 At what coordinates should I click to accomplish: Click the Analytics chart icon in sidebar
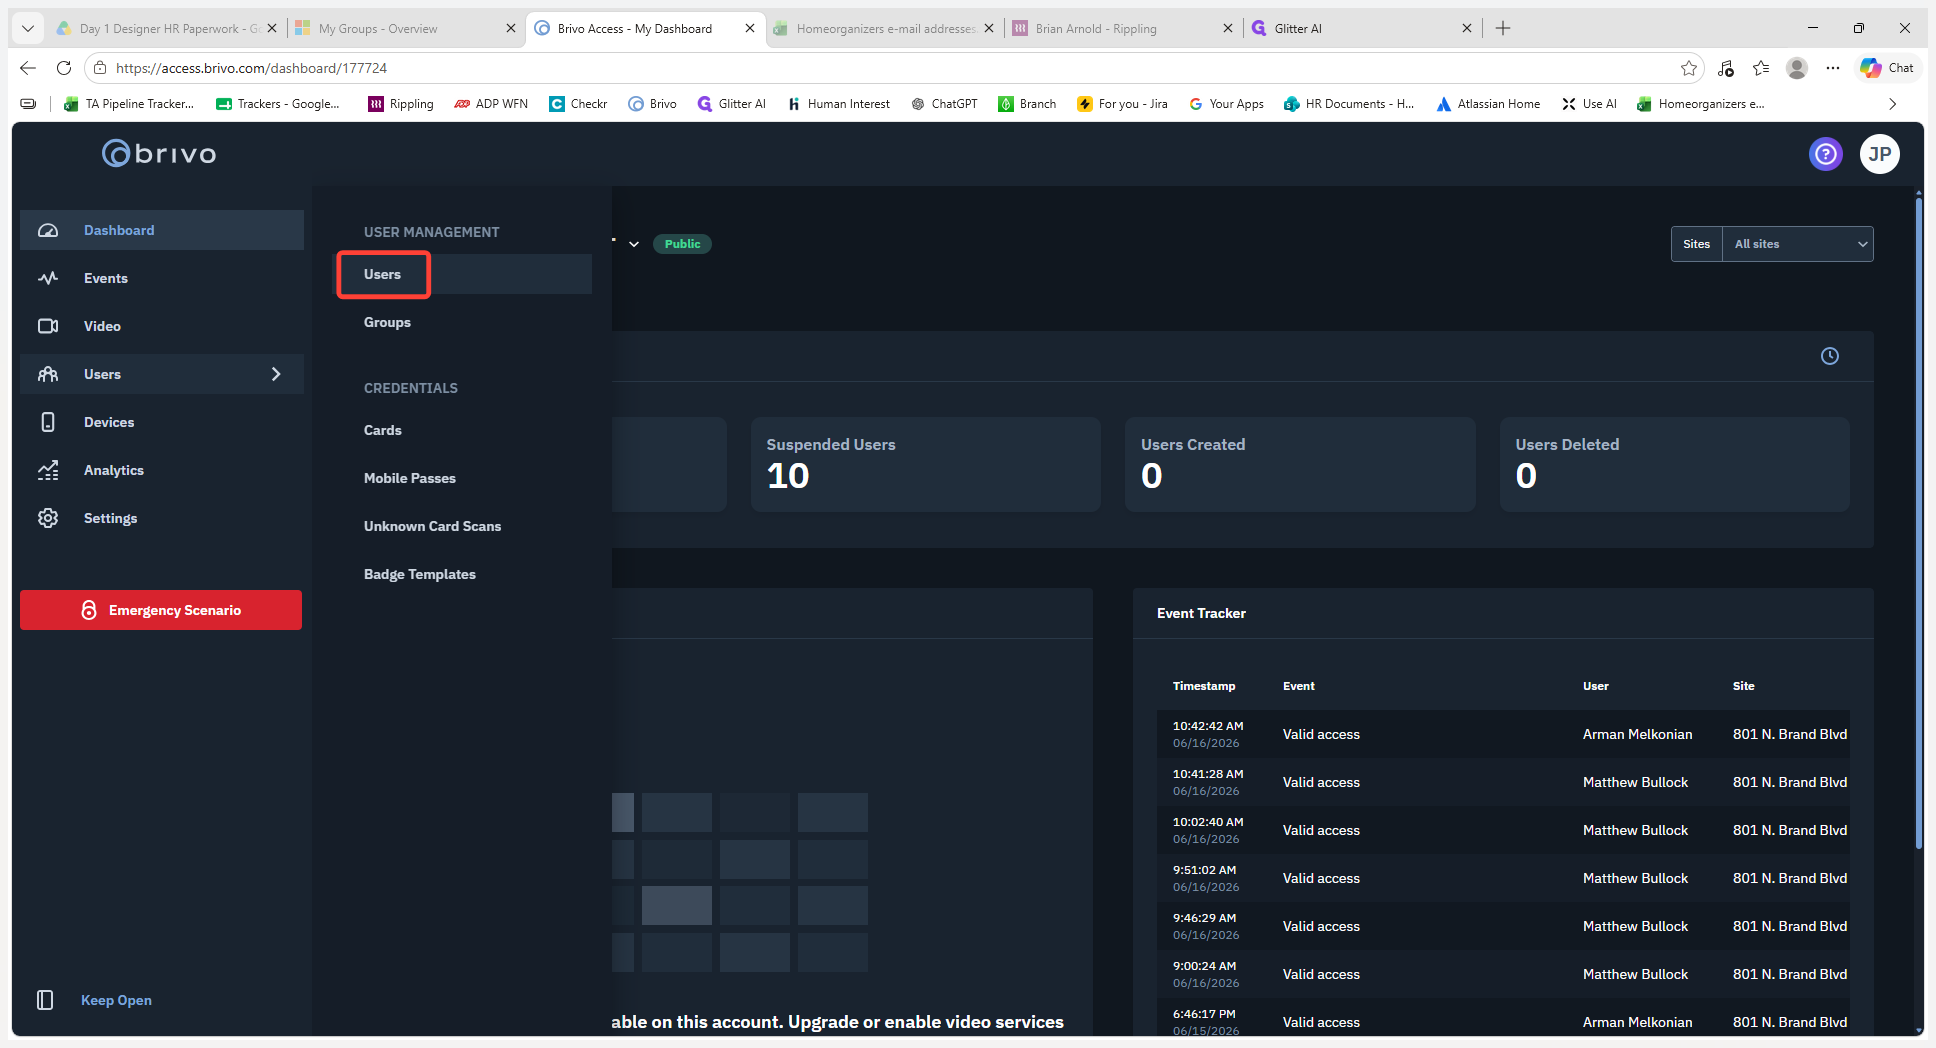[48, 470]
